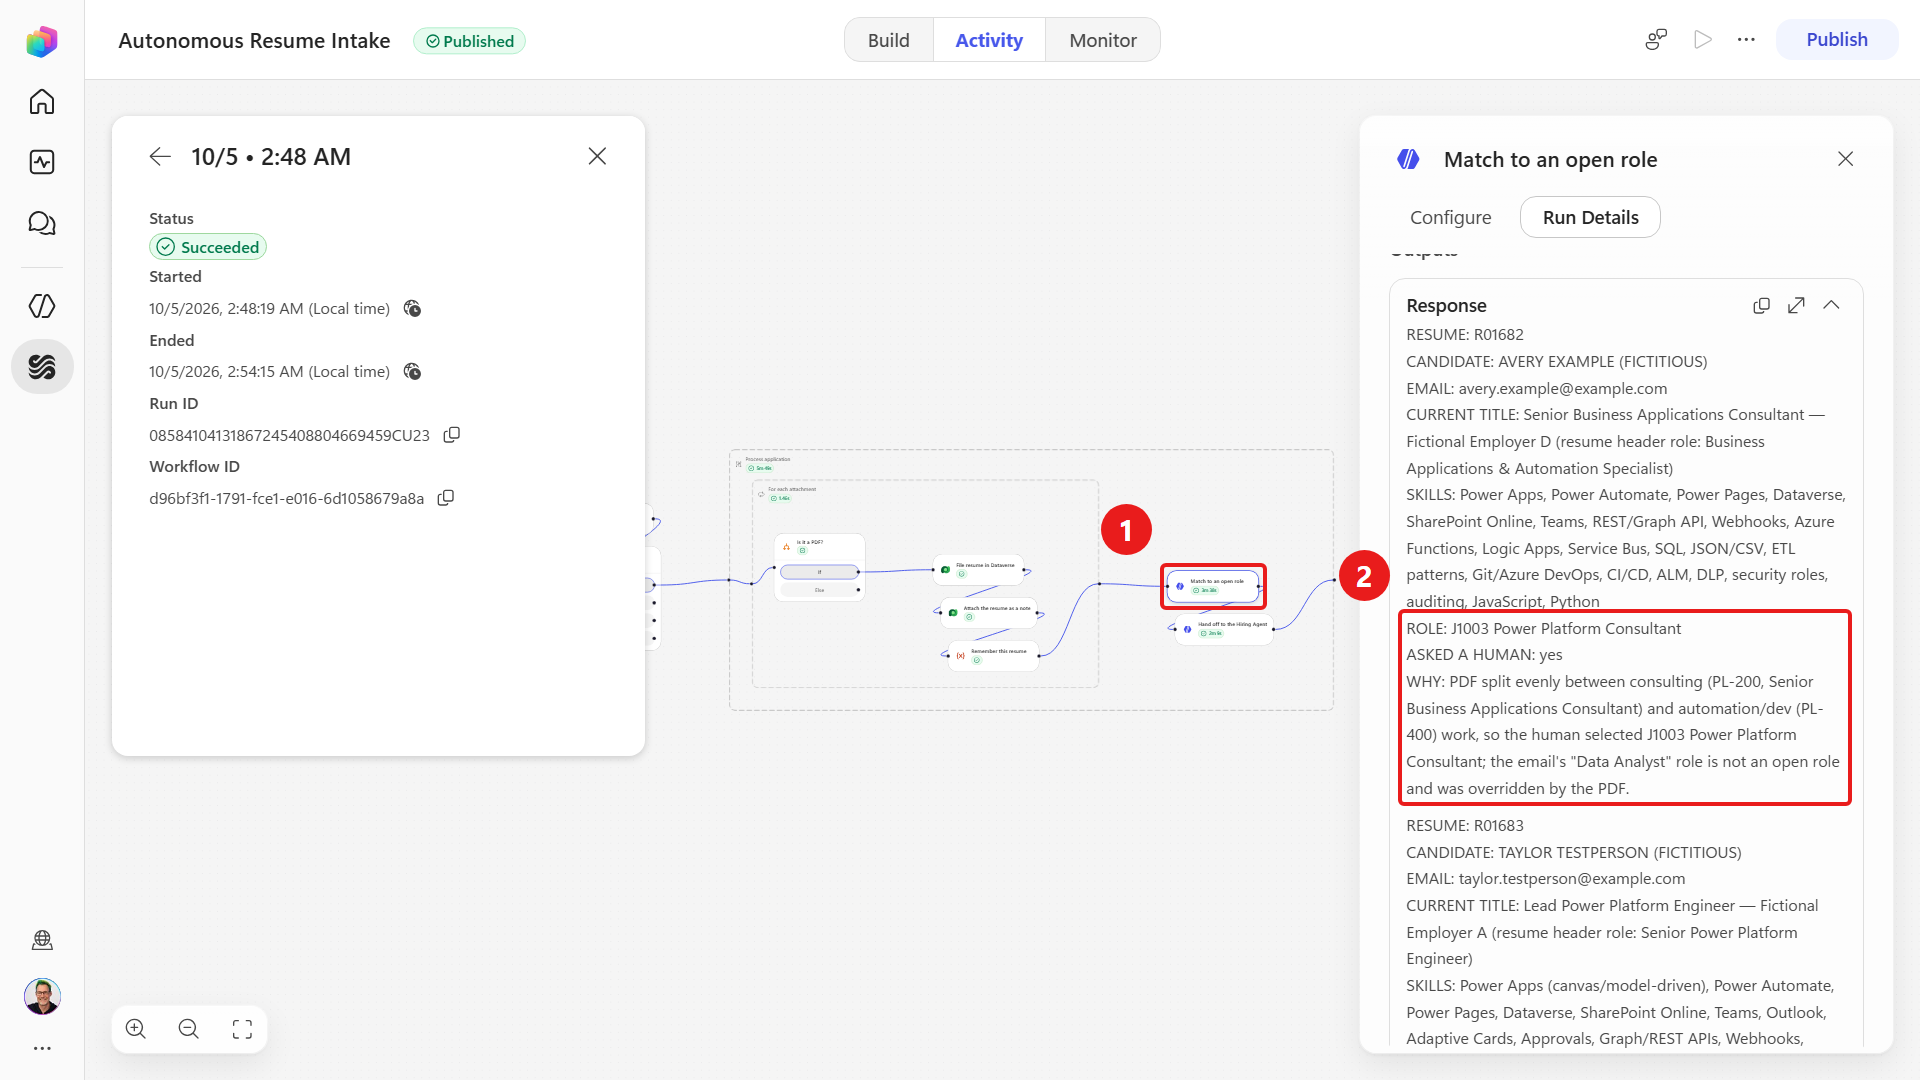Switch to the Configure tab
1920x1080 pixels.
click(x=1450, y=217)
